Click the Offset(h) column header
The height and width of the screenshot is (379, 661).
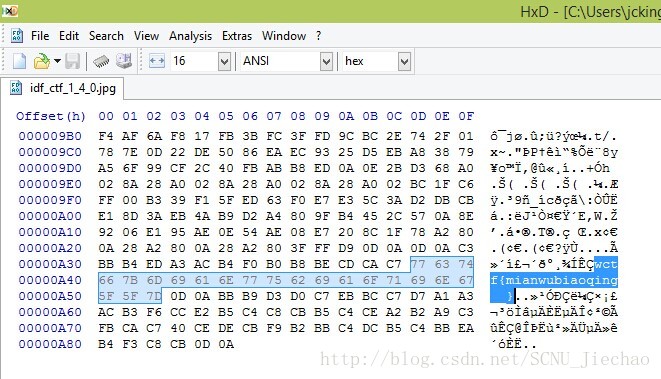point(51,116)
